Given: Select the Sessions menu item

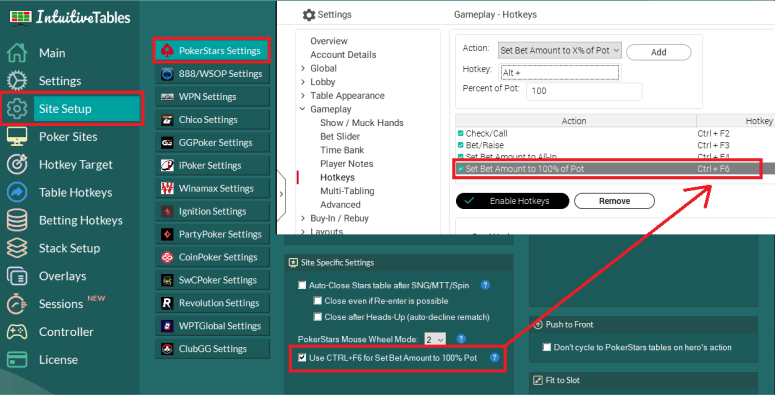Looking at the screenshot, I should coord(61,304).
